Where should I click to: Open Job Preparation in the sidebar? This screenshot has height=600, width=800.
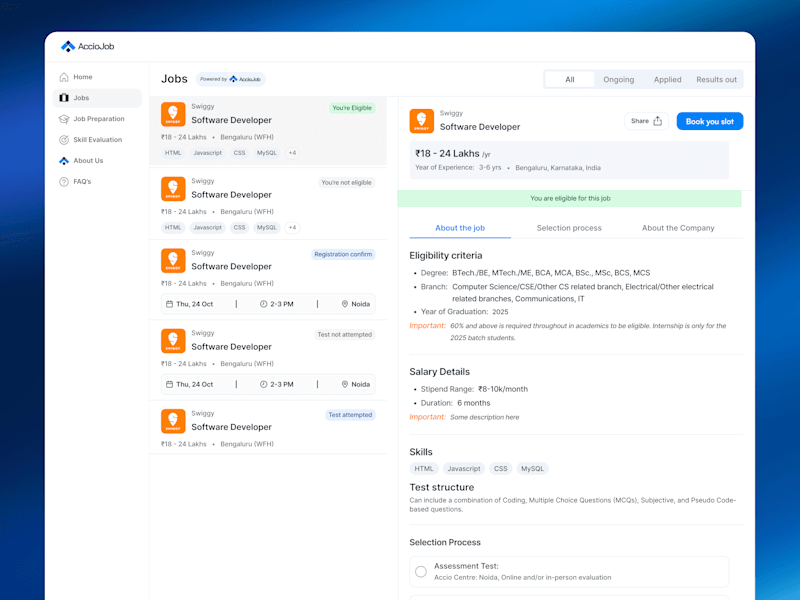97,119
